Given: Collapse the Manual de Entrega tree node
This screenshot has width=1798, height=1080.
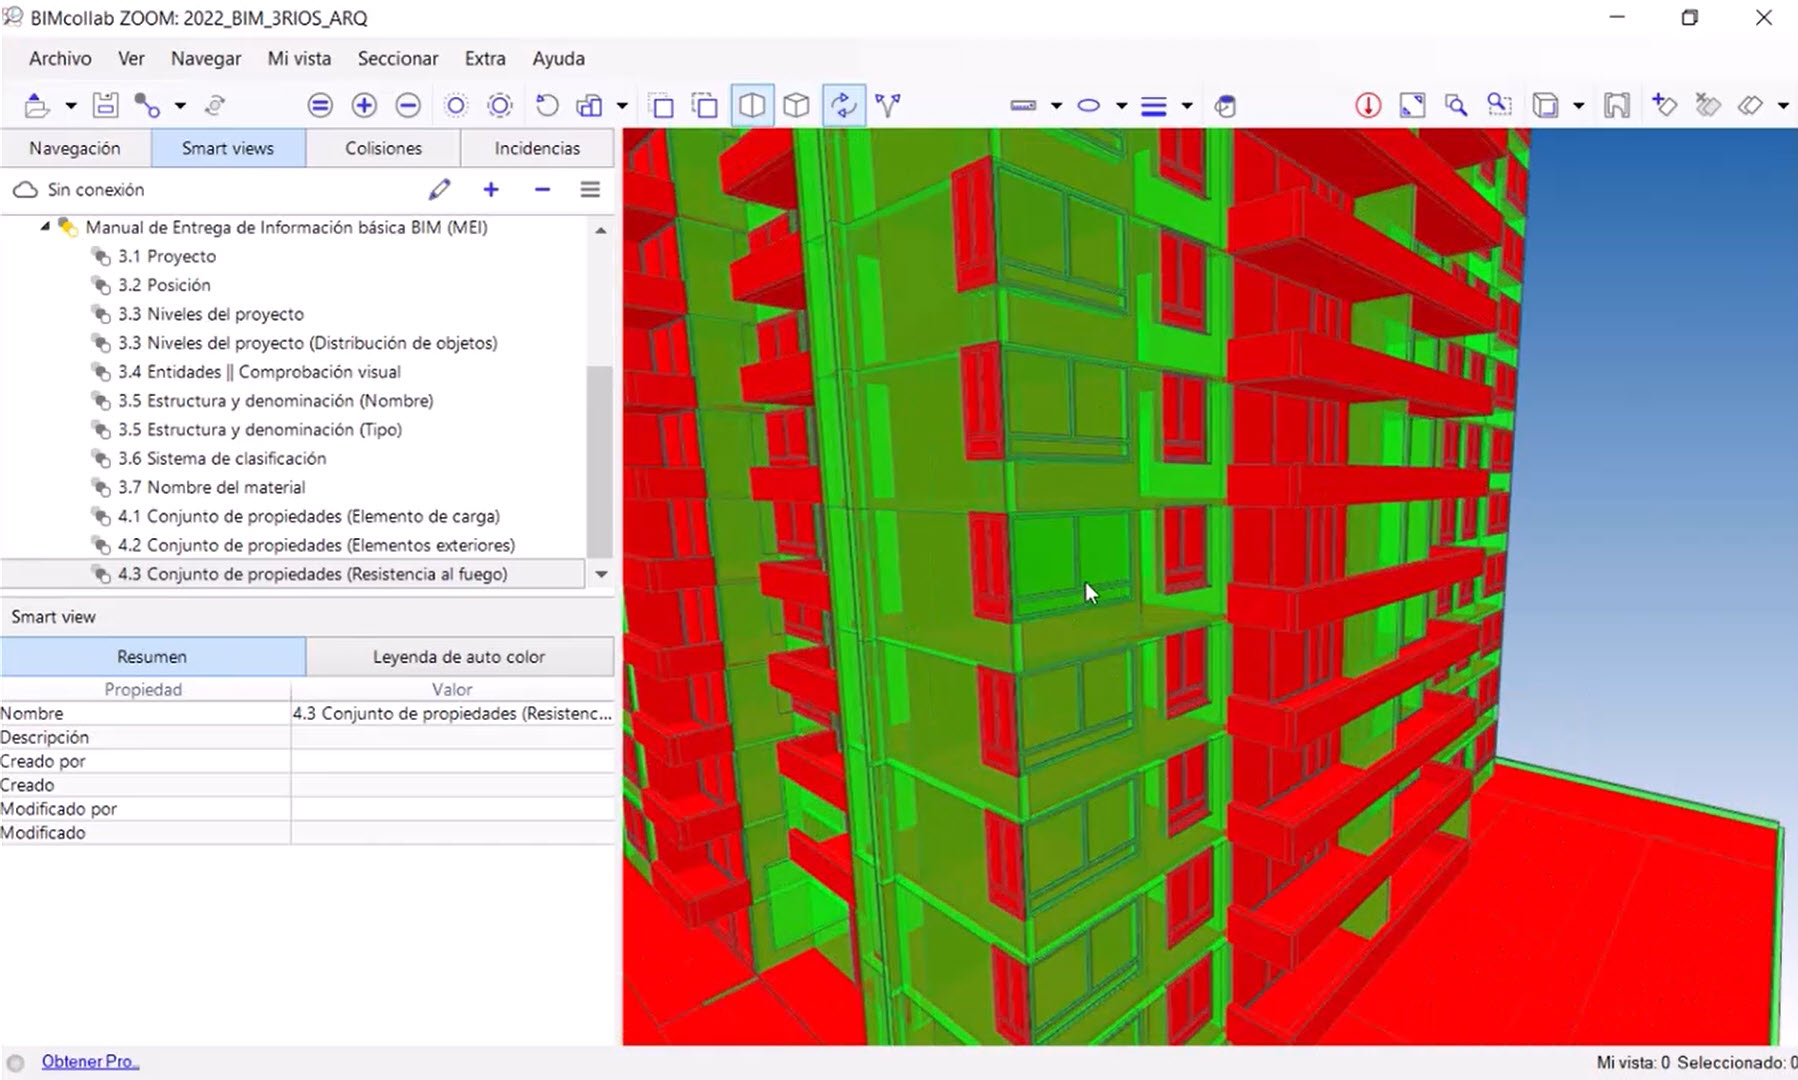Looking at the screenshot, I should point(45,227).
